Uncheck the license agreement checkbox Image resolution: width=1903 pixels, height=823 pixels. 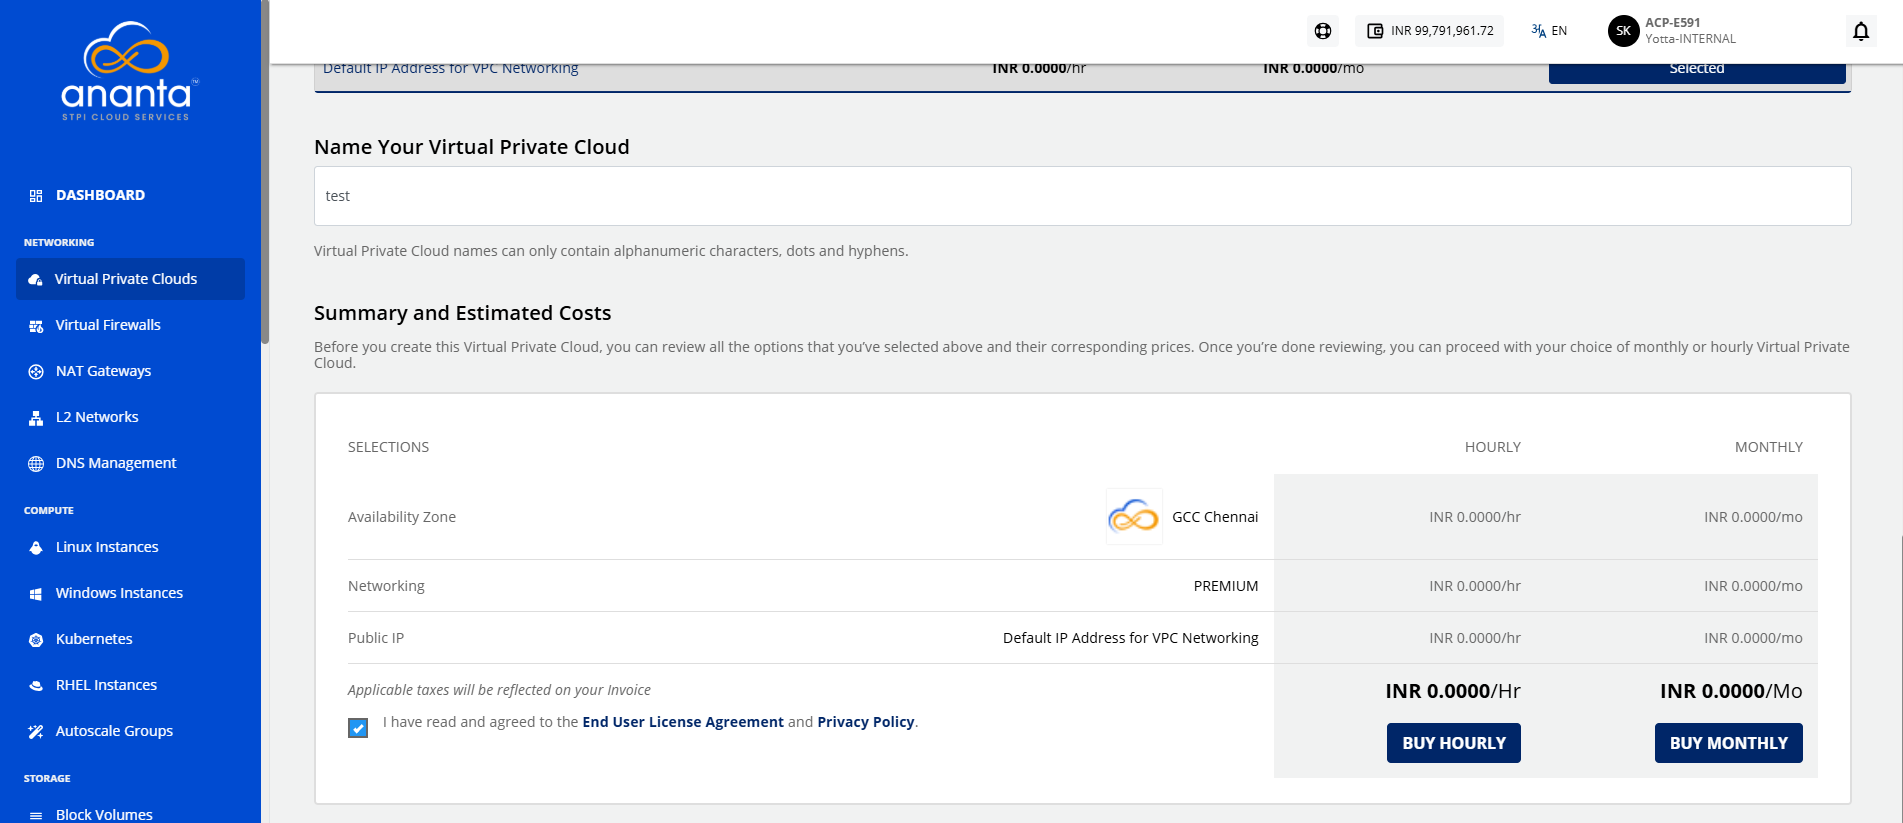358,728
